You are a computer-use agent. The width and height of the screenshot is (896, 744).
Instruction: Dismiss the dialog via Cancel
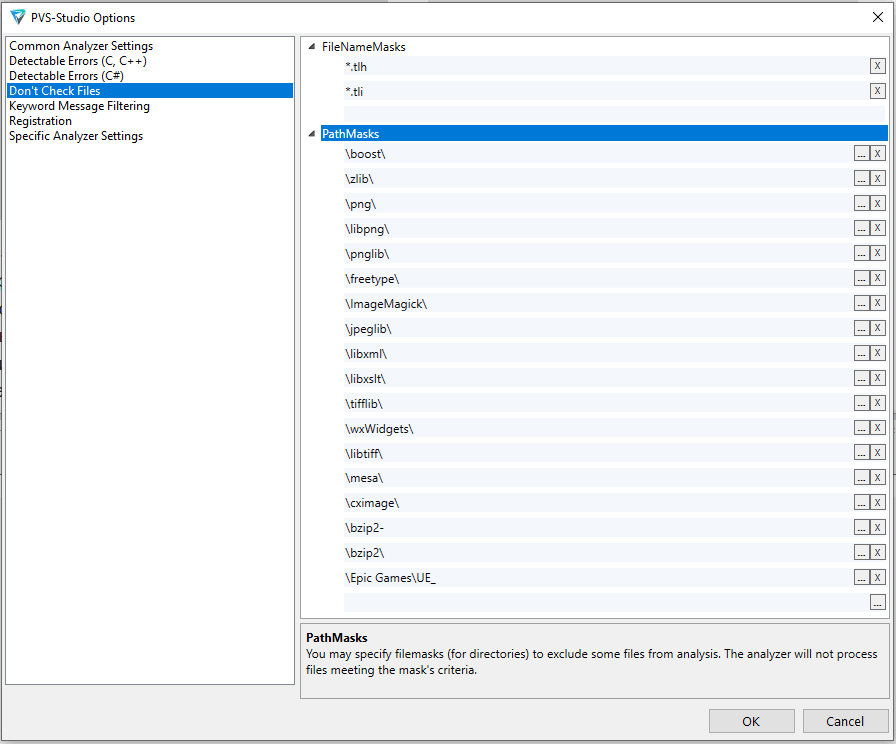845,721
